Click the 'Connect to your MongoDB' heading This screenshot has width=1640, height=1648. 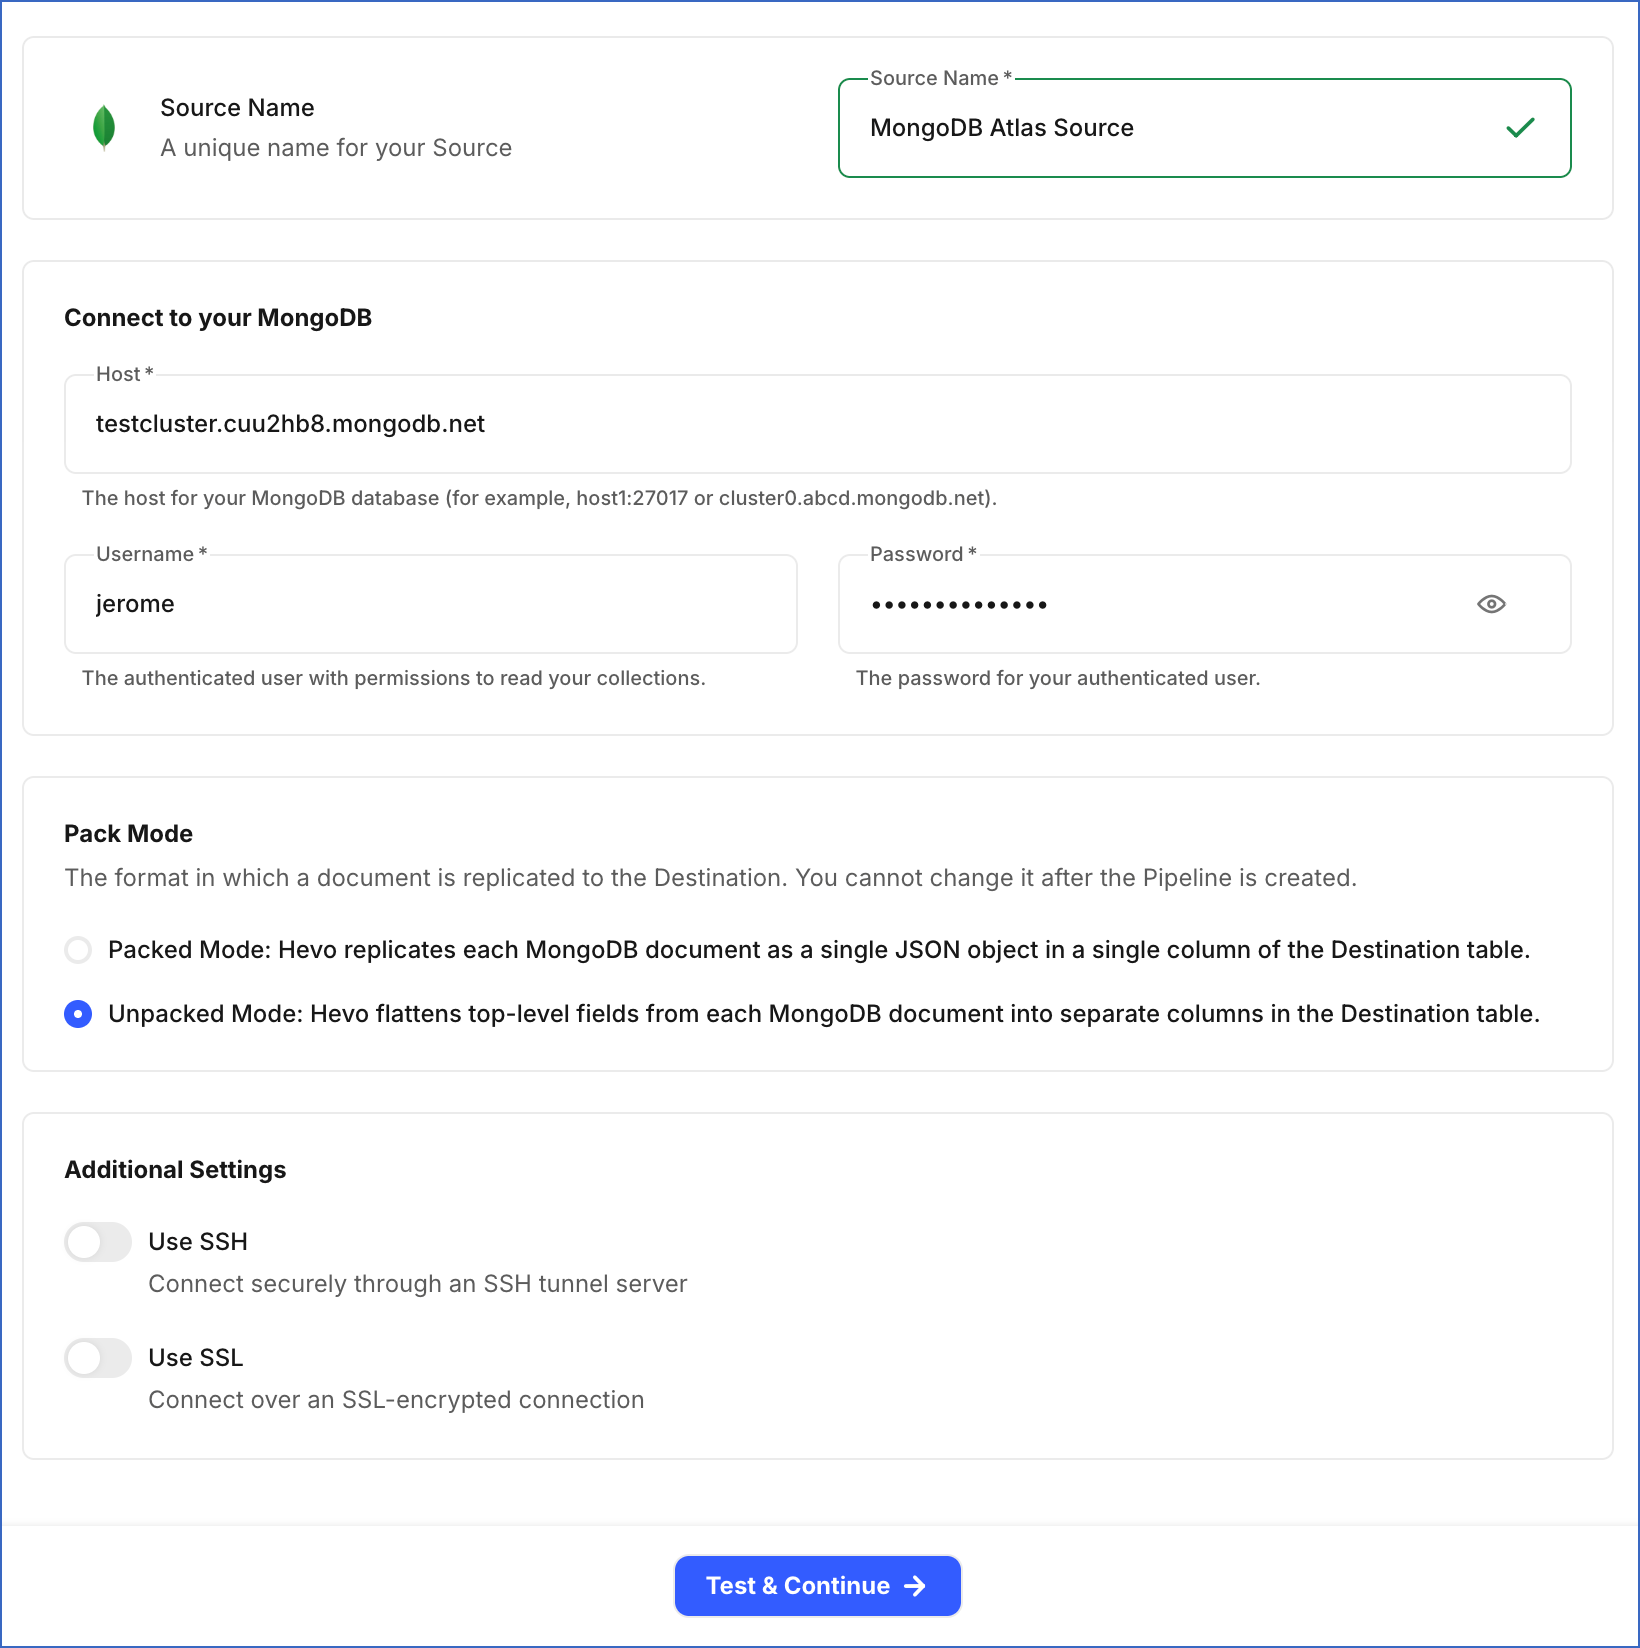pos(218,318)
